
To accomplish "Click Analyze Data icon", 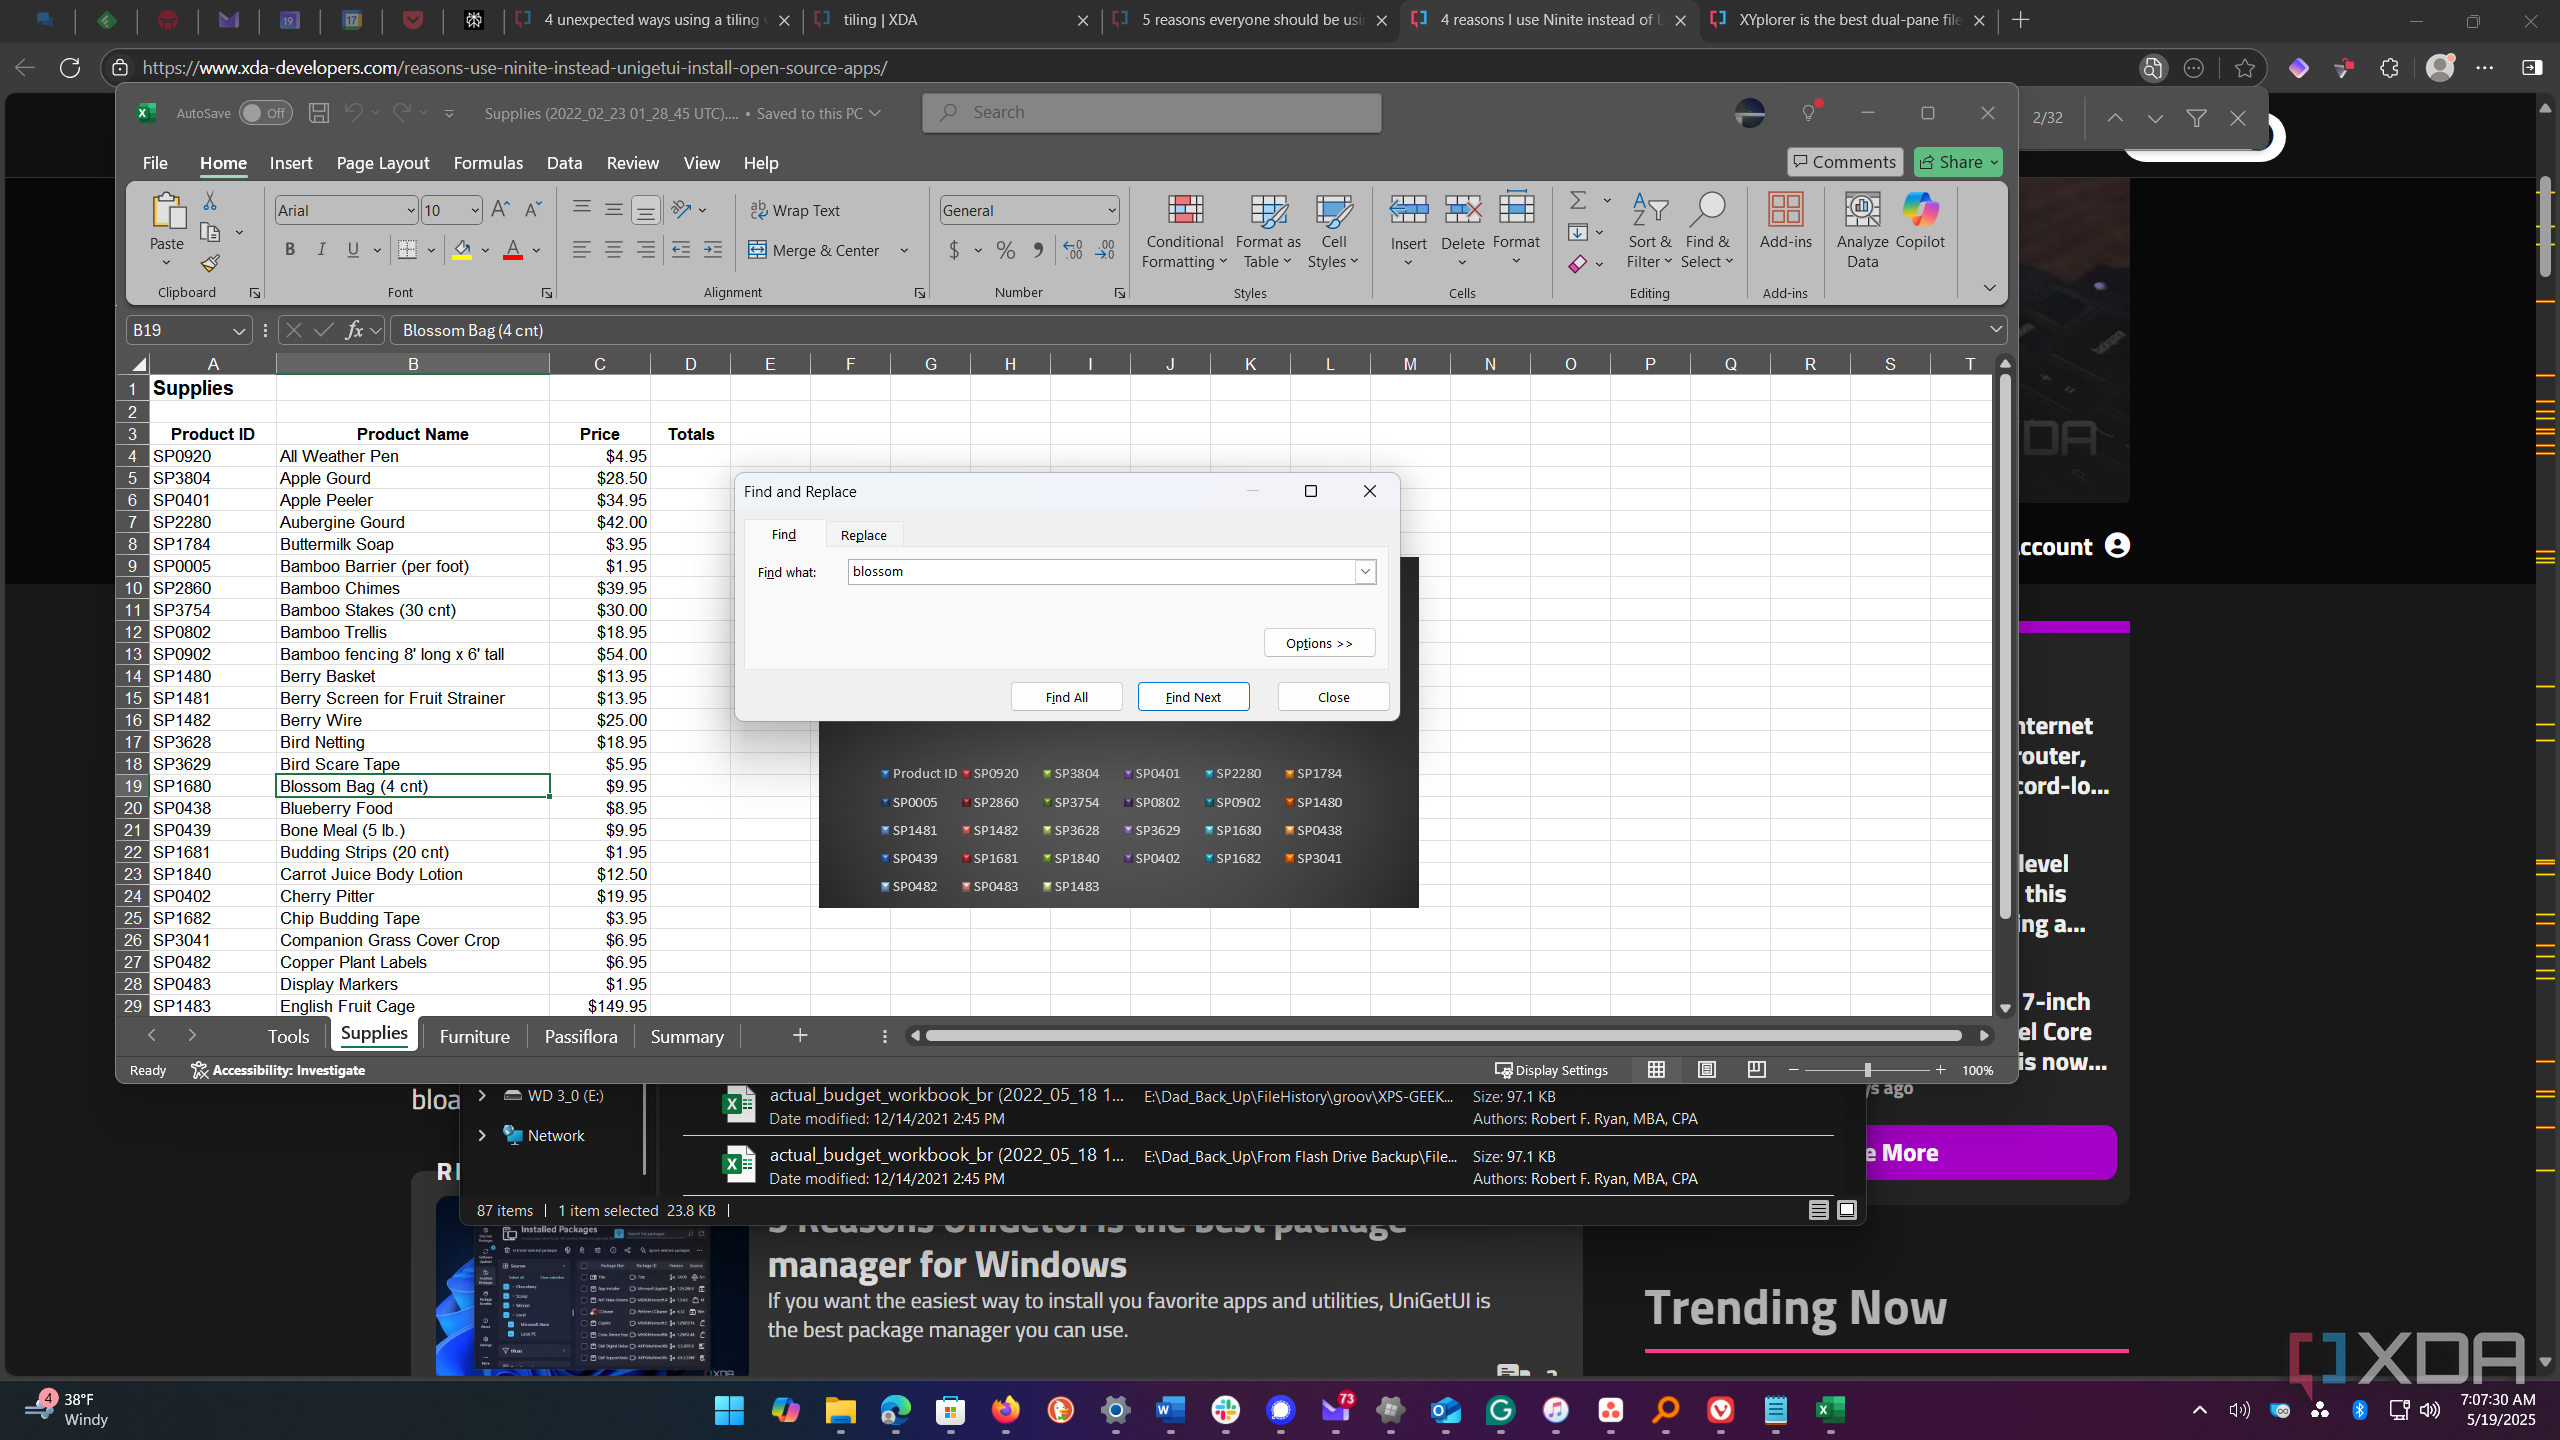I will (x=1862, y=231).
